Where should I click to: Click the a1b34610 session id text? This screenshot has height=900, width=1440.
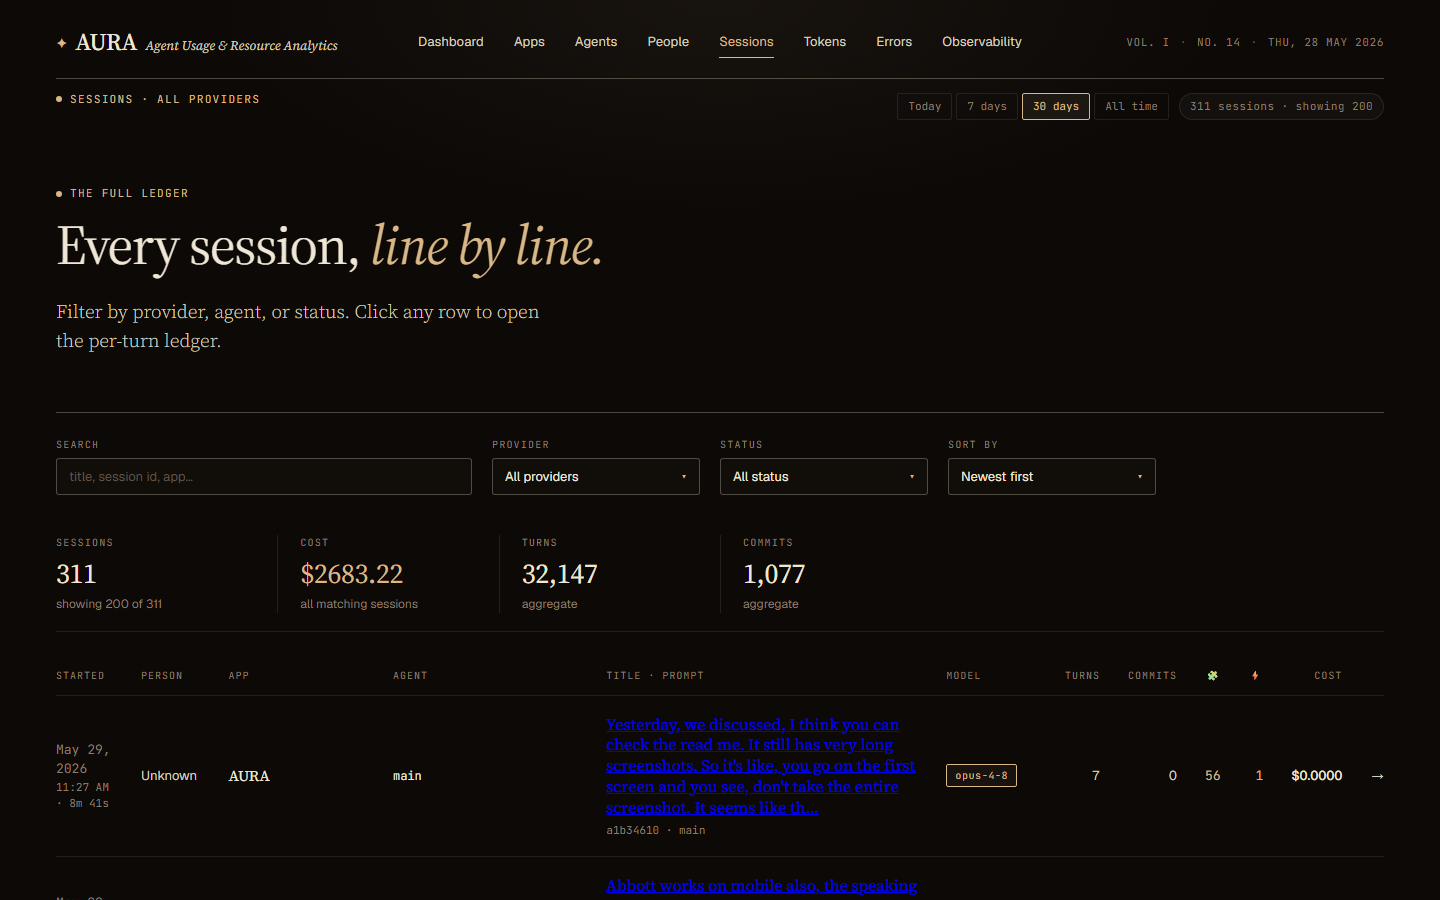pyautogui.click(x=632, y=831)
